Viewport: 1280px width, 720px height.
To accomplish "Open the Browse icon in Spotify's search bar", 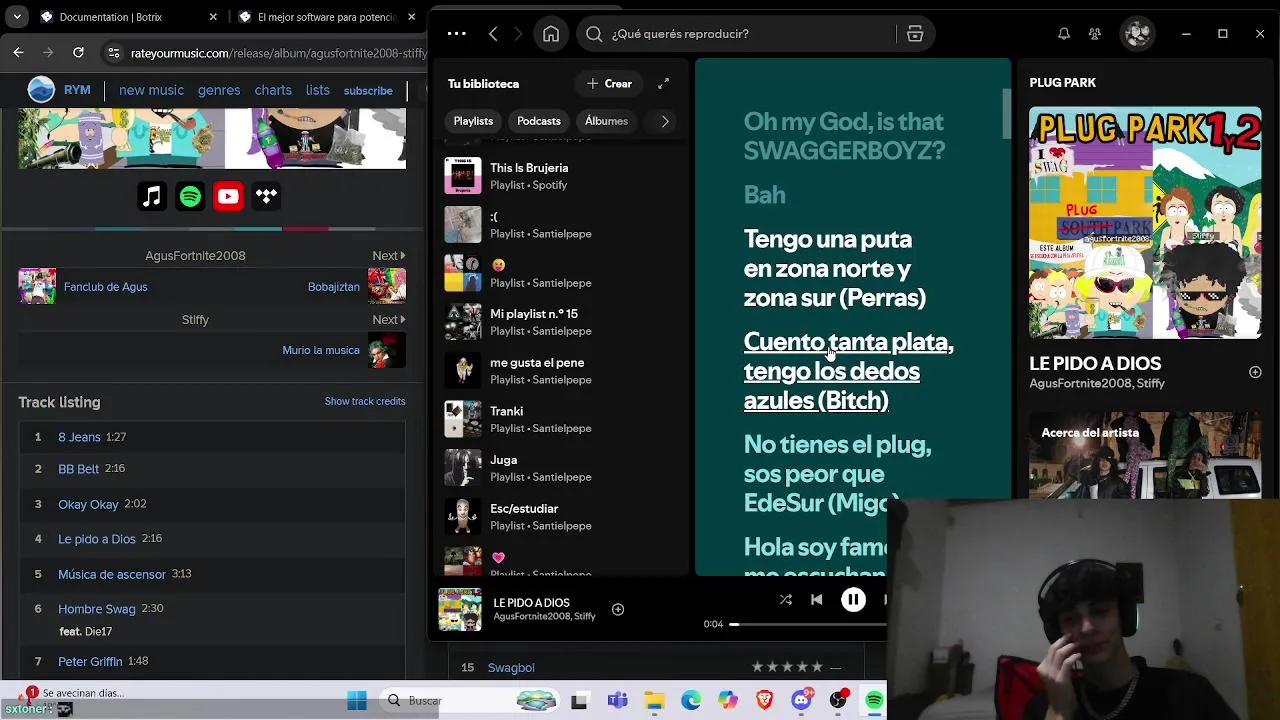I will click(915, 34).
